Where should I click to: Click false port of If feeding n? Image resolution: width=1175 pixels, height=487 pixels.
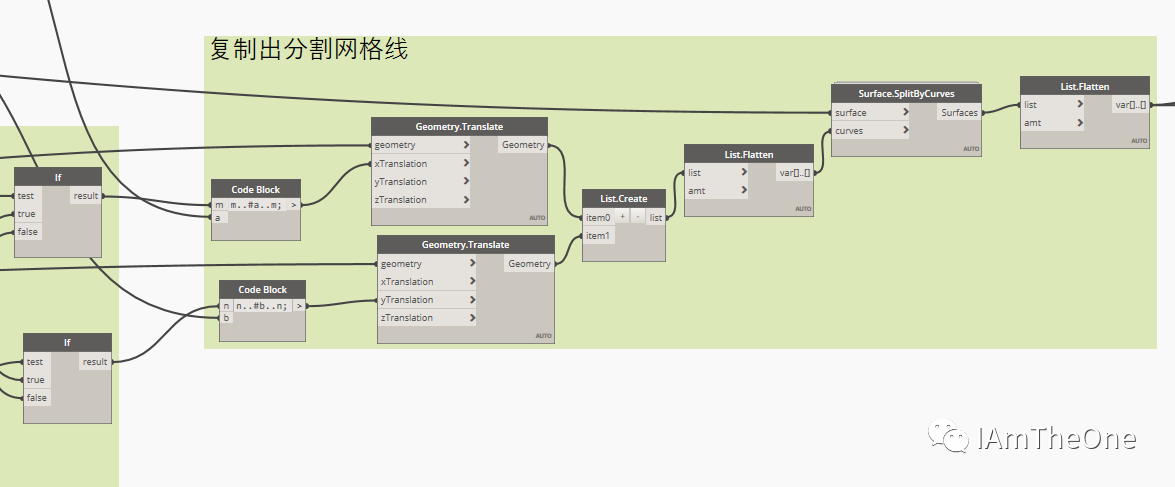click(x=37, y=398)
